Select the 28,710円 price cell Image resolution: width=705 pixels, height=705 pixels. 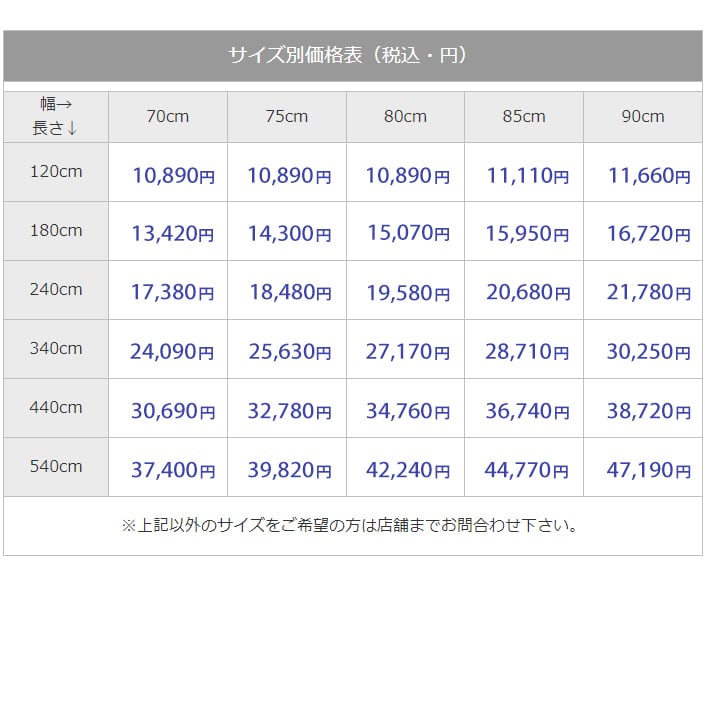527,352
